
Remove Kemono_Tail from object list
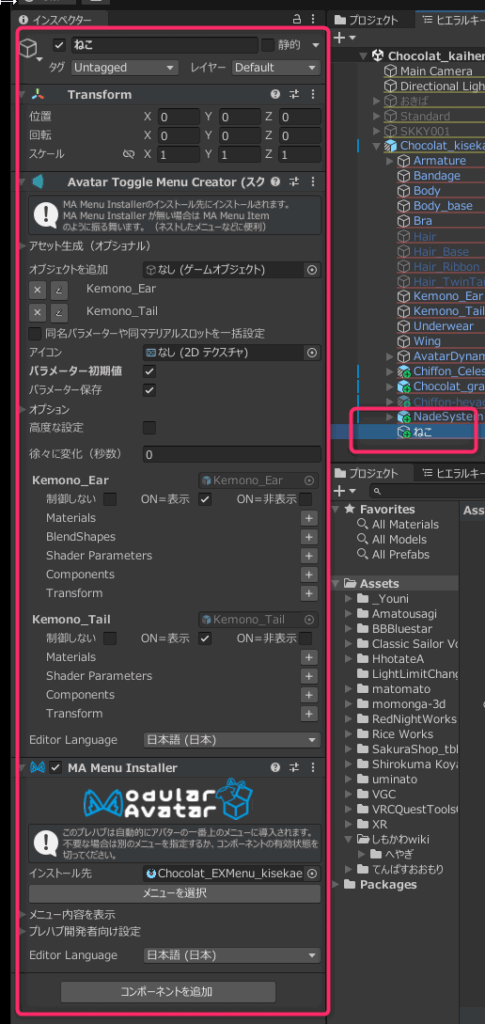click(39, 312)
